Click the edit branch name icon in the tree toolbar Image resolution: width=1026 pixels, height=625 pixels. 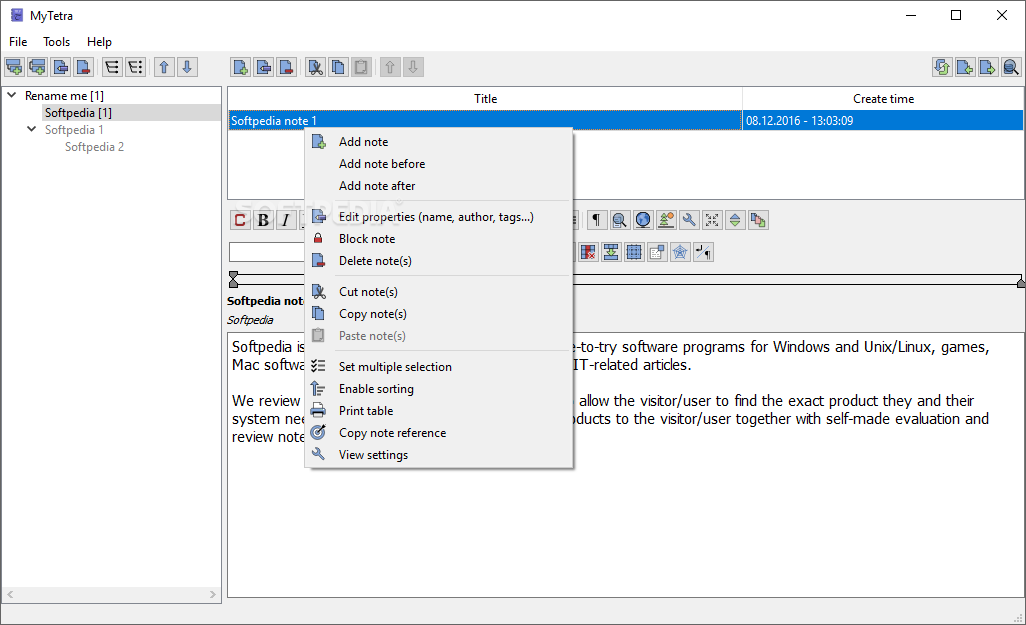60,67
